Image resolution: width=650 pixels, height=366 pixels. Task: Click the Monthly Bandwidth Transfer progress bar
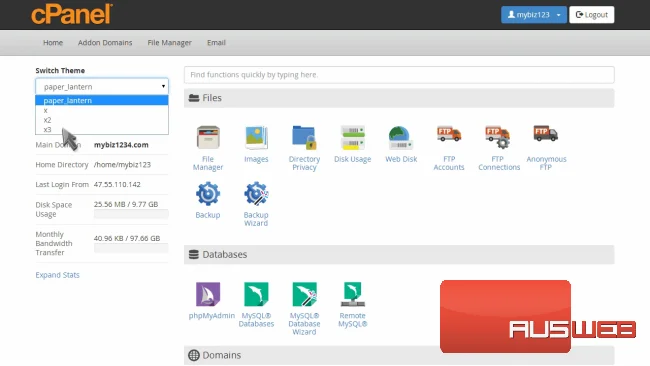tap(131, 248)
